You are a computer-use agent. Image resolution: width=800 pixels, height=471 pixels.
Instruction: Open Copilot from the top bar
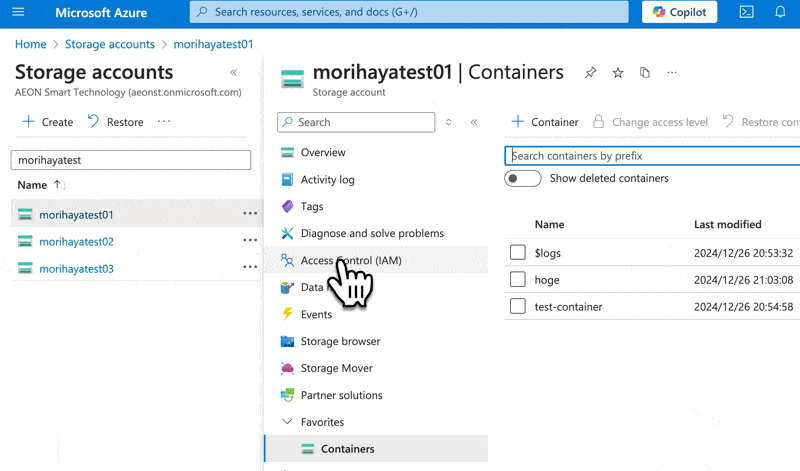[679, 12]
